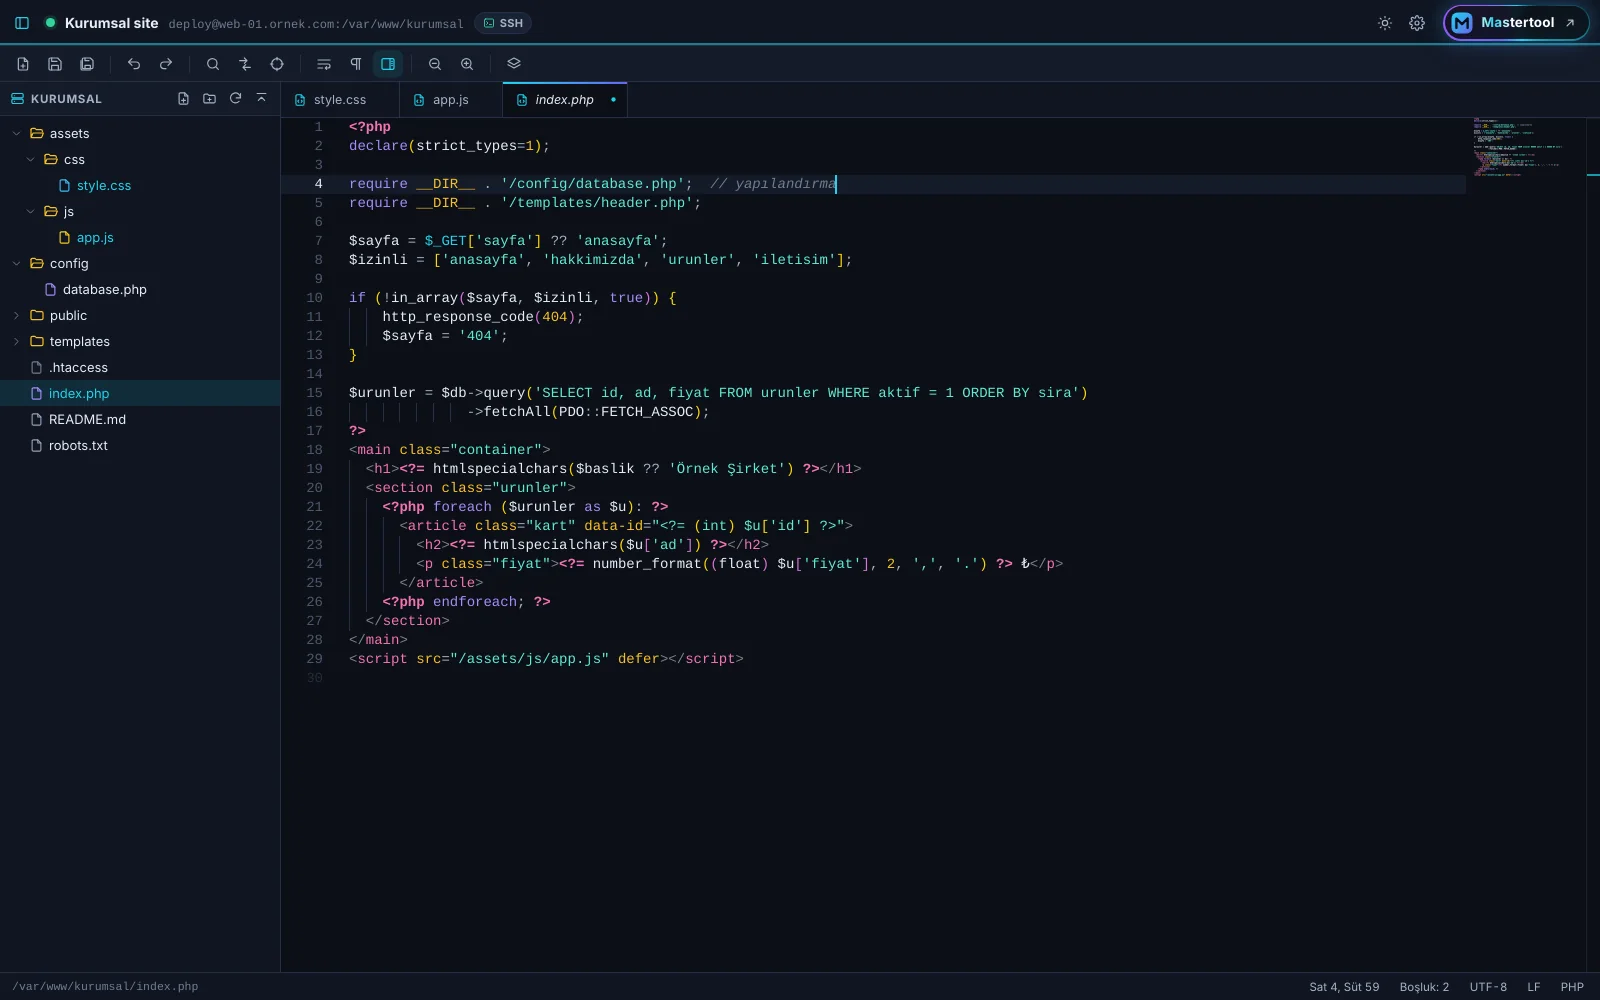Viewport: 1600px width, 1000px height.
Task: Open settings via the gear icon
Action: [1417, 23]
